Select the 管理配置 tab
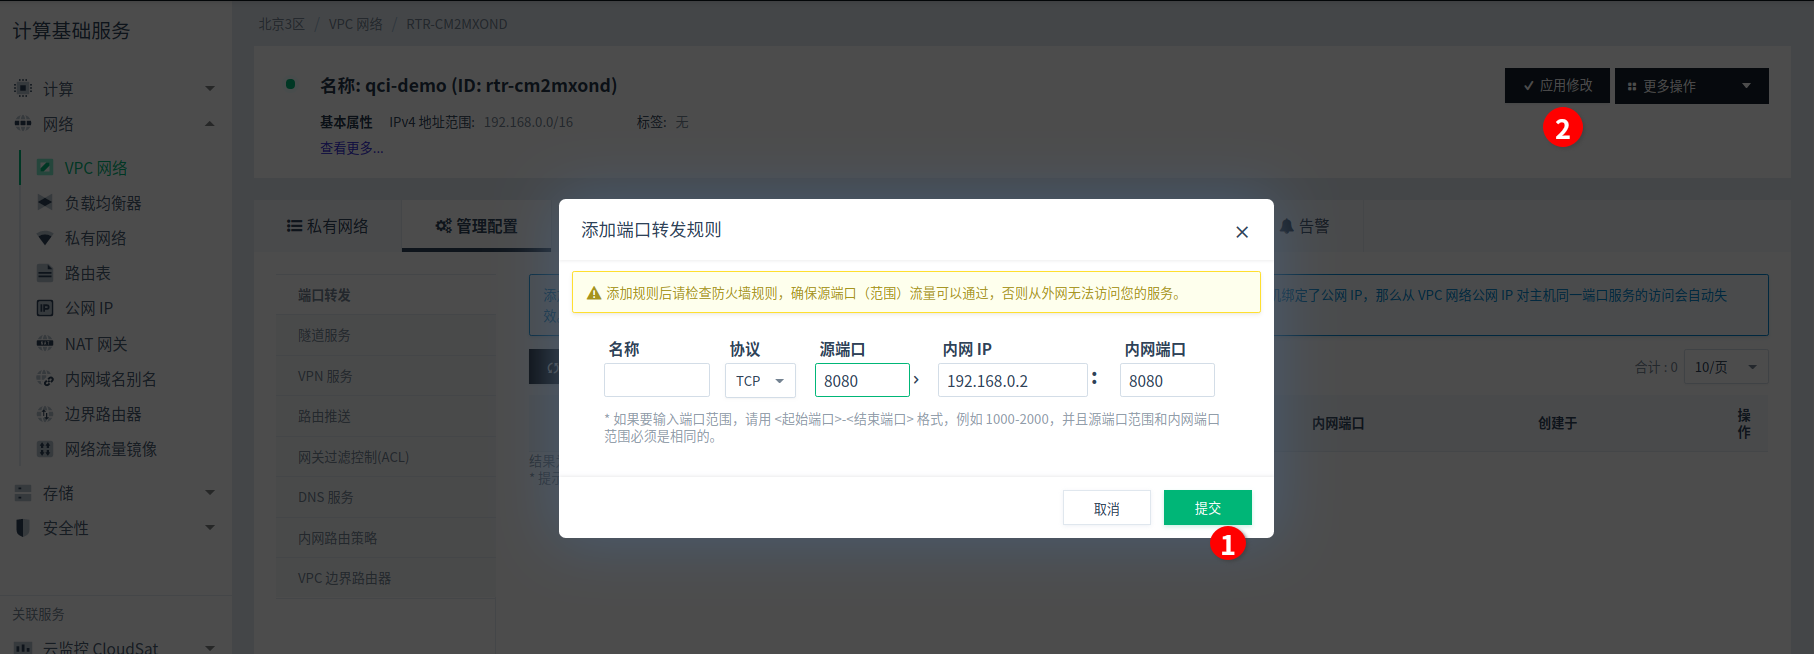Screen dimensions: 1814x654 point(476,227)
